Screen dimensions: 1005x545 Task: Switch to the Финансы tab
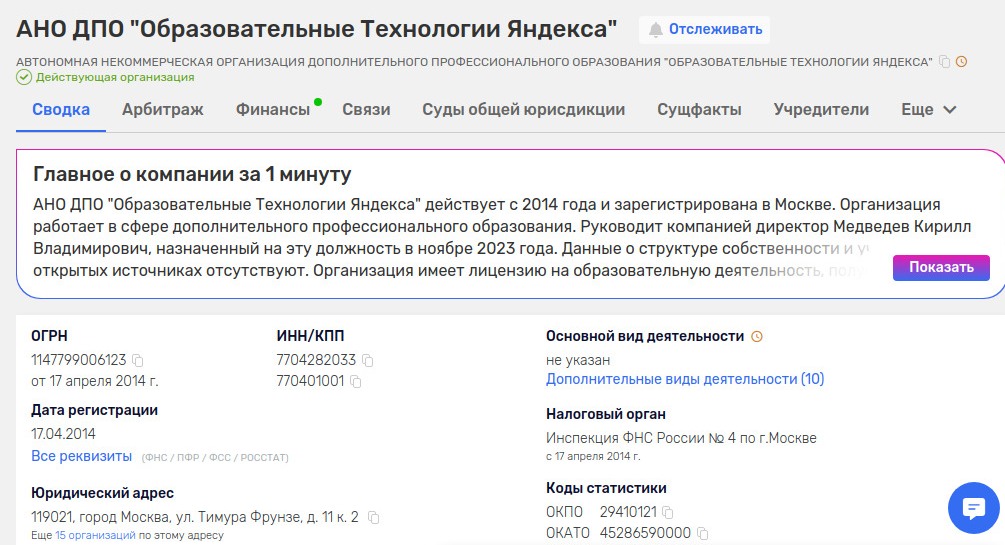(x=273, y=110)
